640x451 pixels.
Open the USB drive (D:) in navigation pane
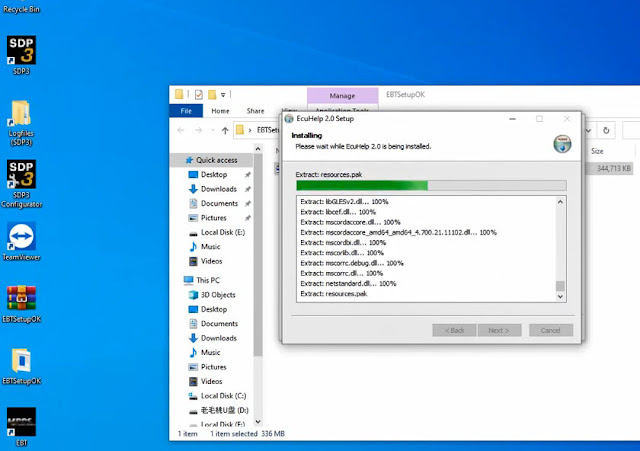pos(224,410)
